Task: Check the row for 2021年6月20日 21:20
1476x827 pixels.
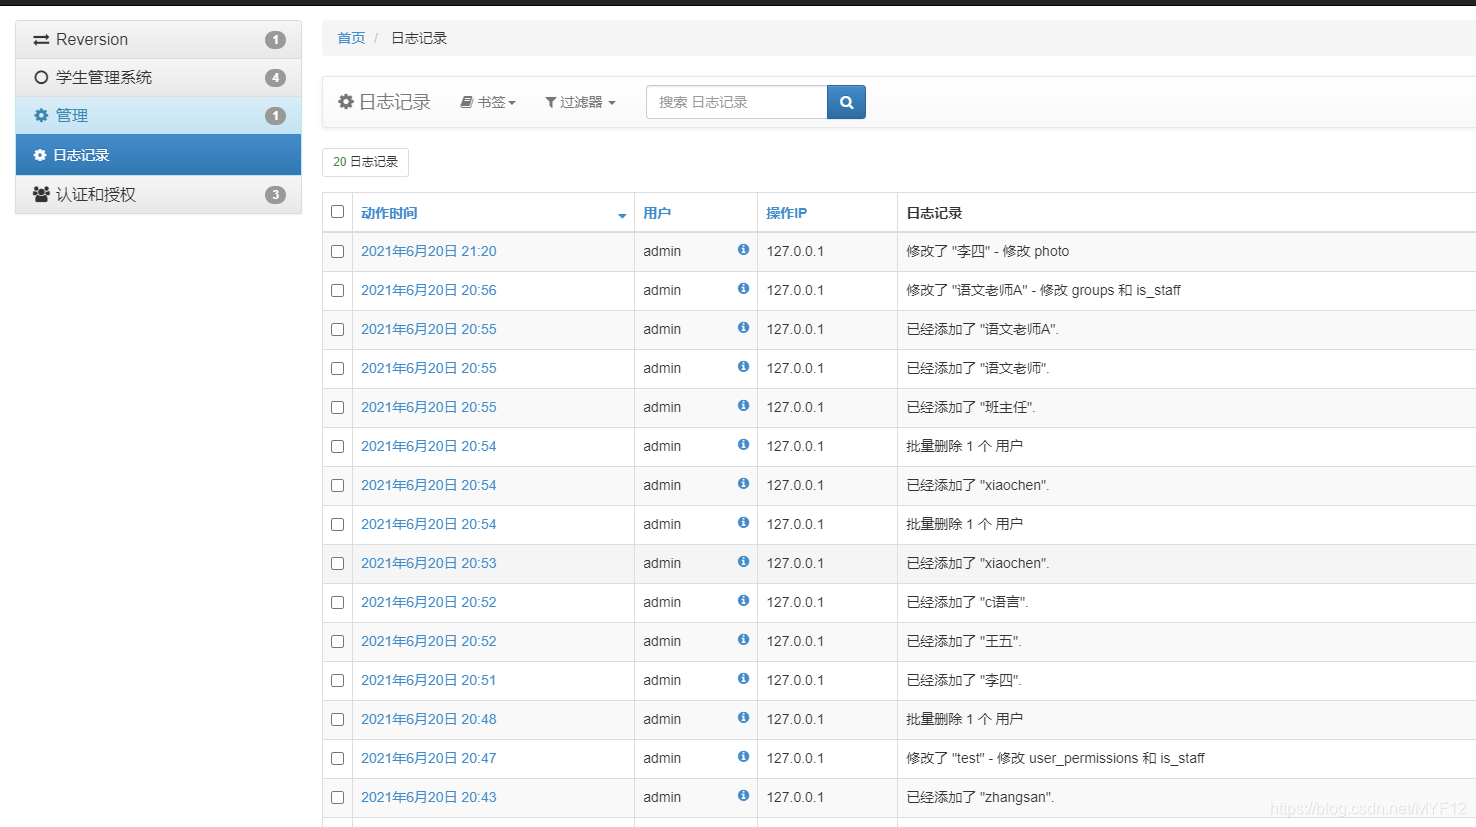Action: [x=337, y=251]
